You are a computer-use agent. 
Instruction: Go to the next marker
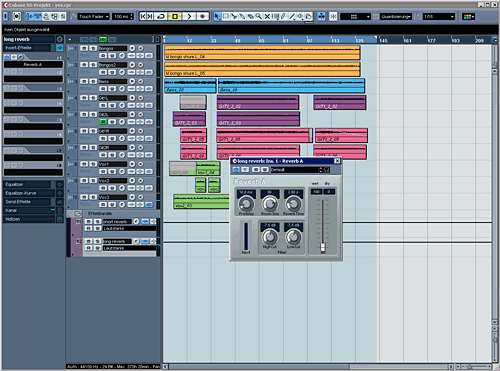coord(150,16)
